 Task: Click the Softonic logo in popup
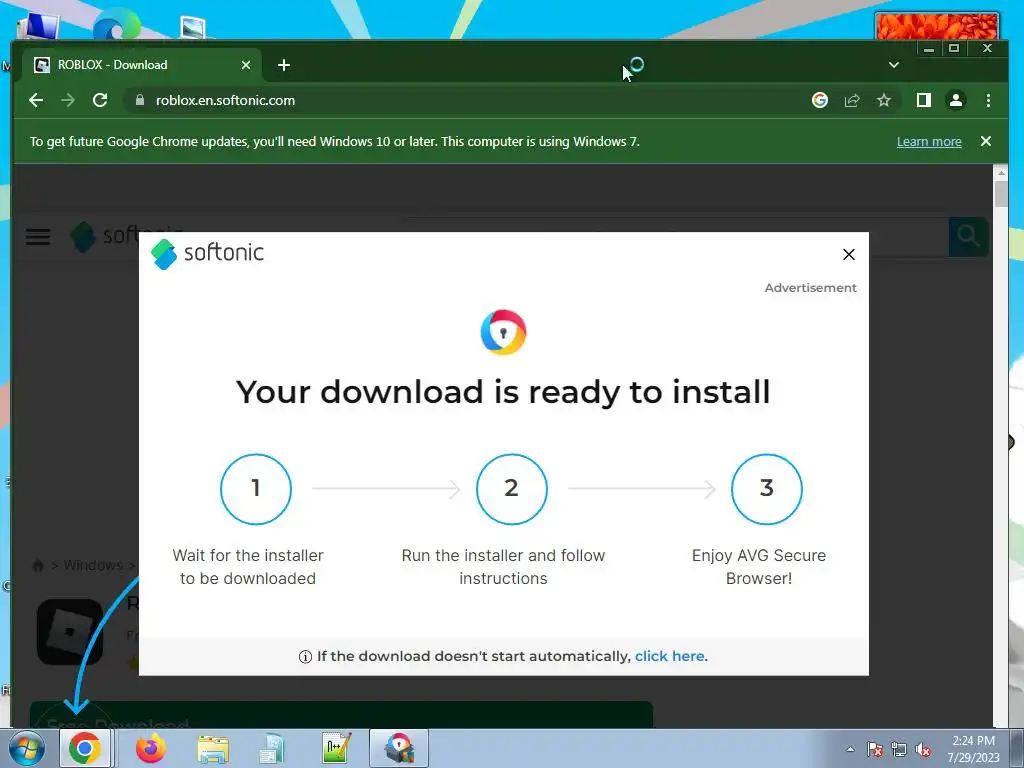[x=207, y=253]
